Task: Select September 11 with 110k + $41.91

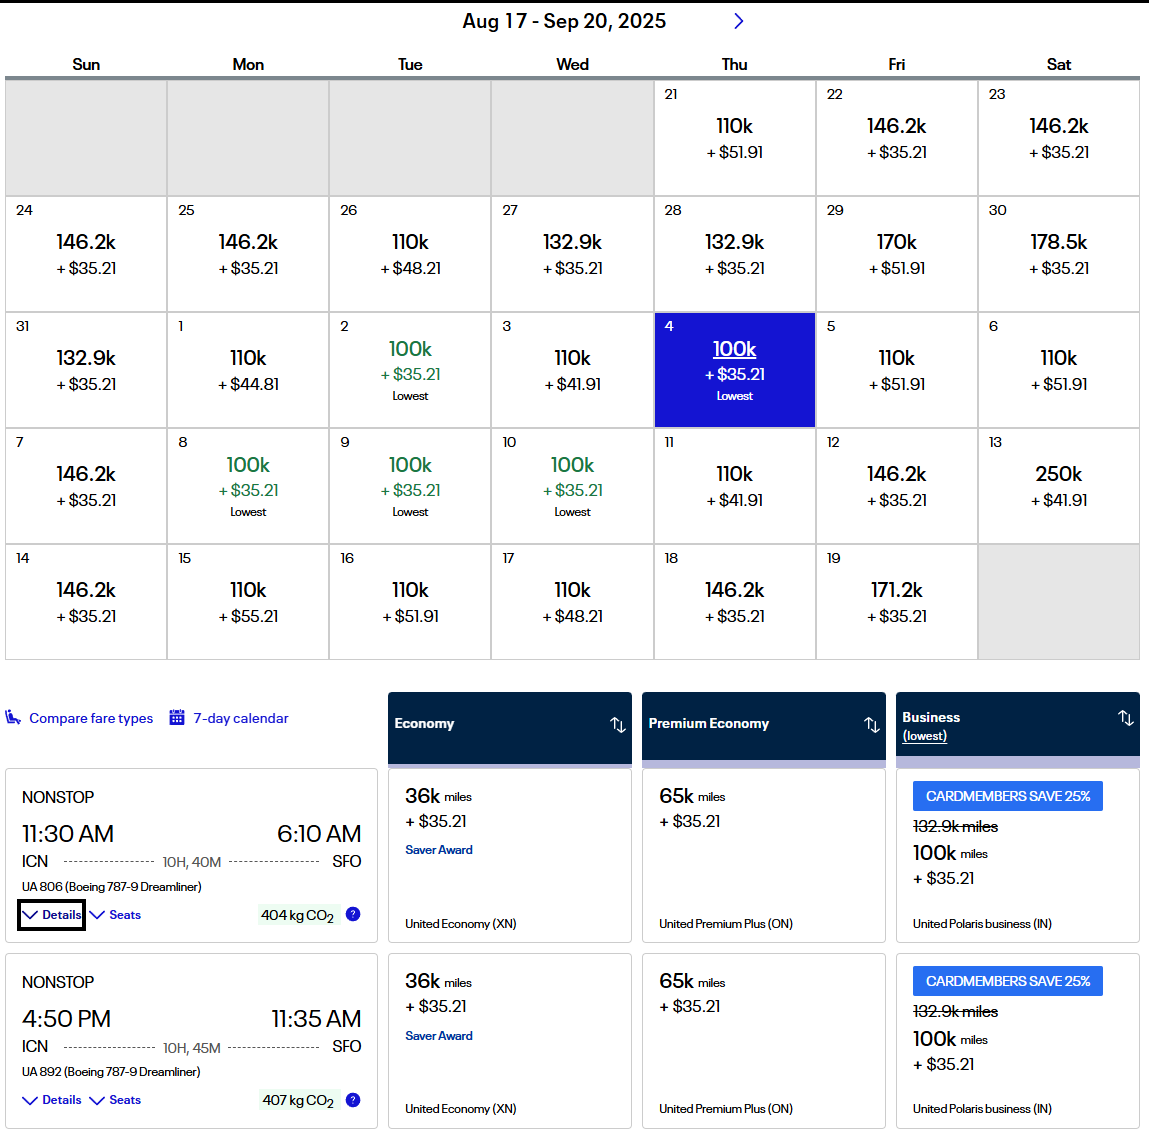Action: (734, 486)
